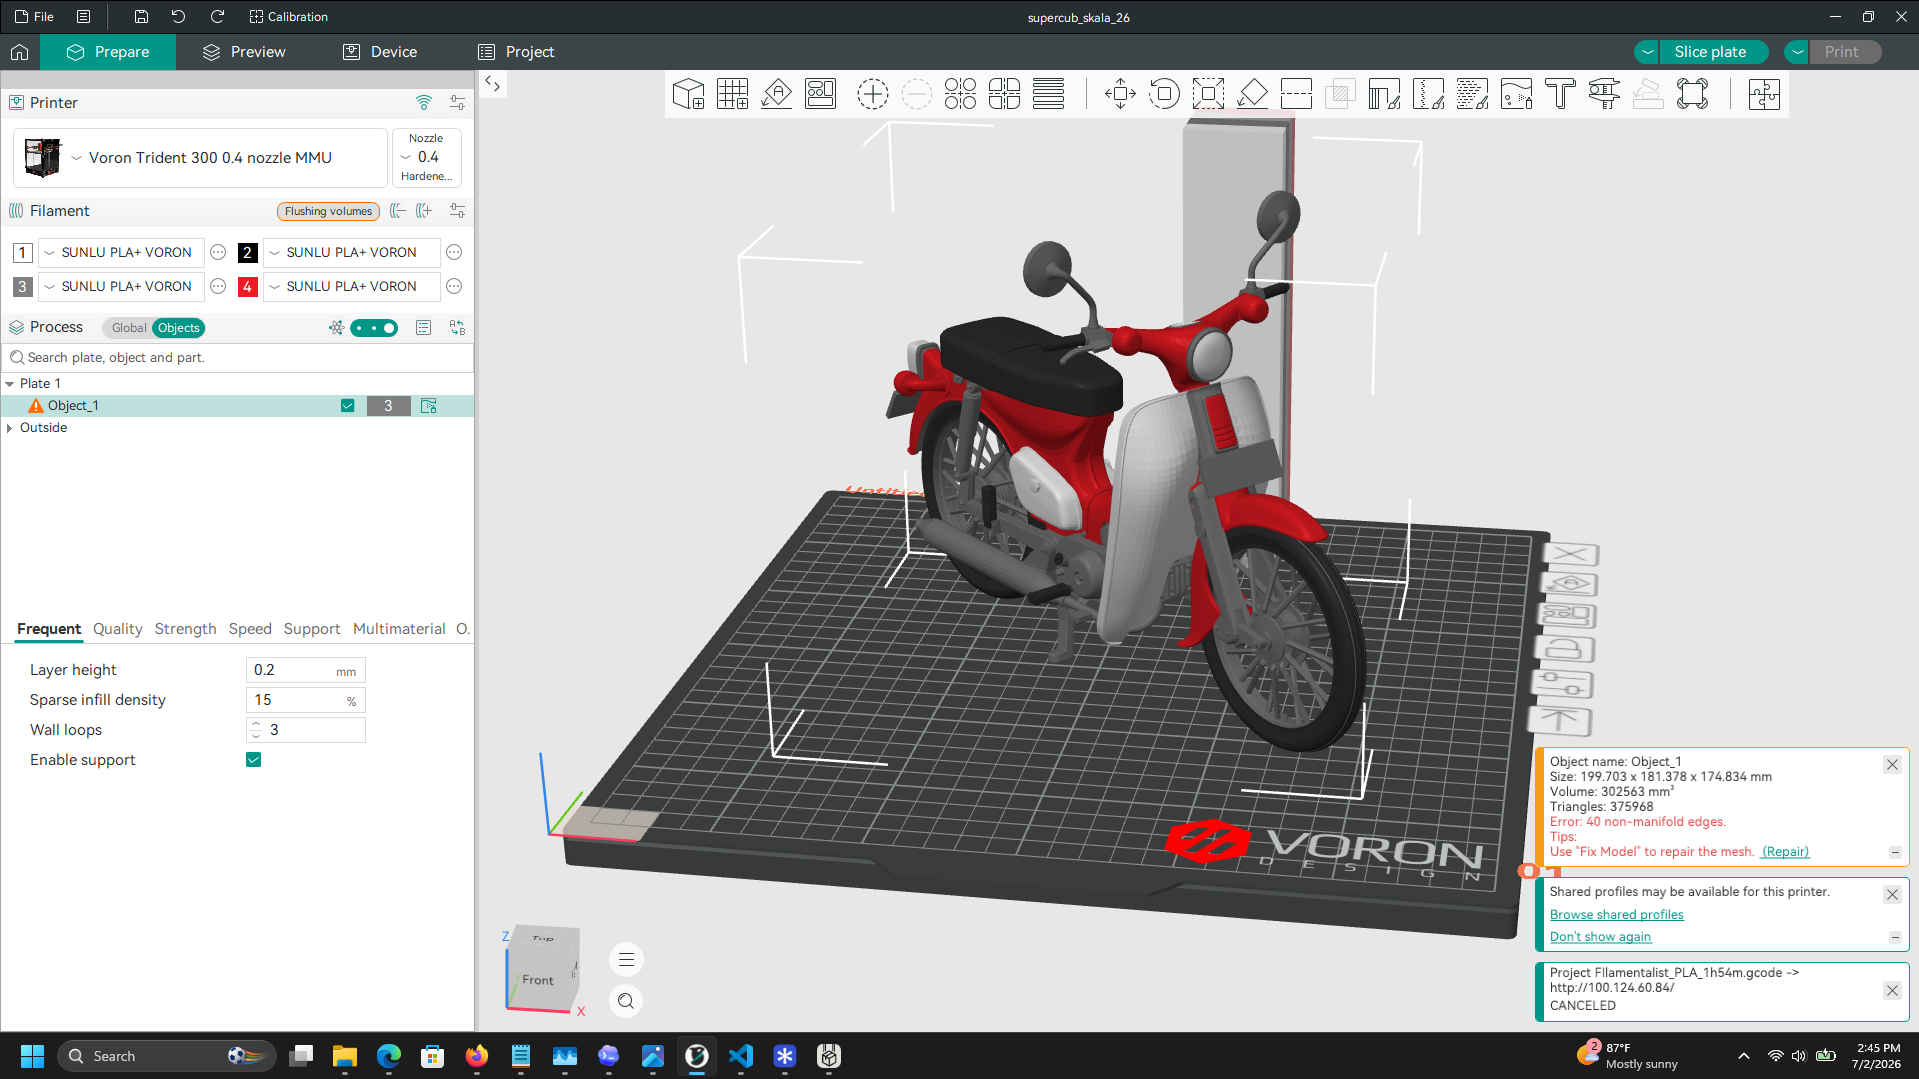Switch to the Device tab
Screen dimensions: 1919x1079
click(380, 52)
